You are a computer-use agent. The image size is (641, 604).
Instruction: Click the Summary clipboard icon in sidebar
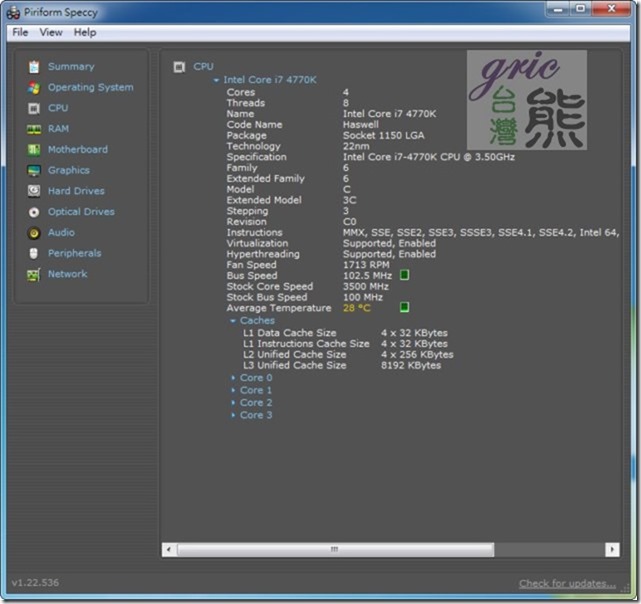tap(34, 67)
